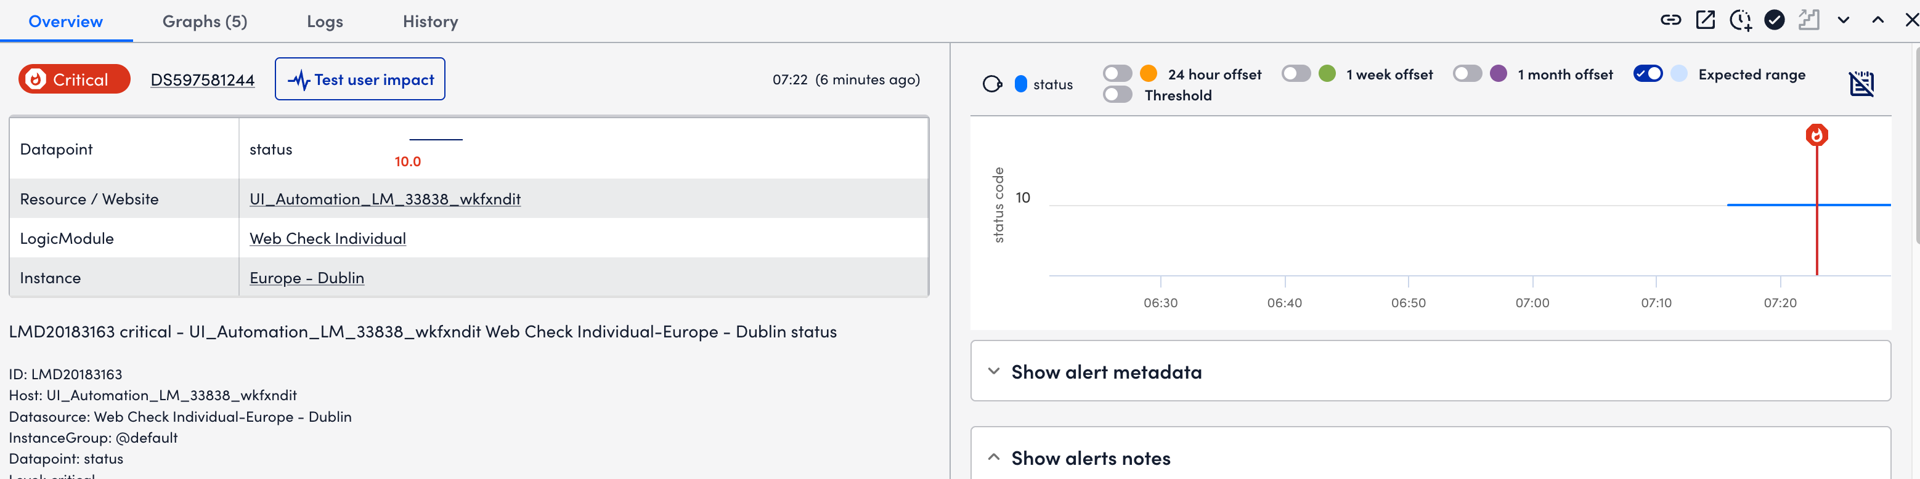Click the red alert marker on graph
Image resolution: width=1920 pixels, height=479 pixels.
coord(1816,135)
